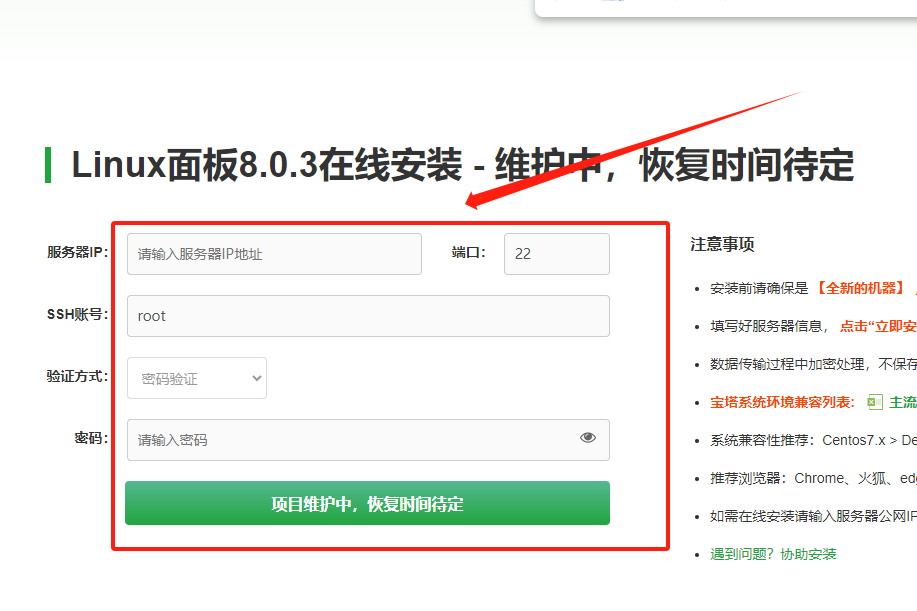Click the 系统兼容性推荐 note line

click(x=813, y=440)
